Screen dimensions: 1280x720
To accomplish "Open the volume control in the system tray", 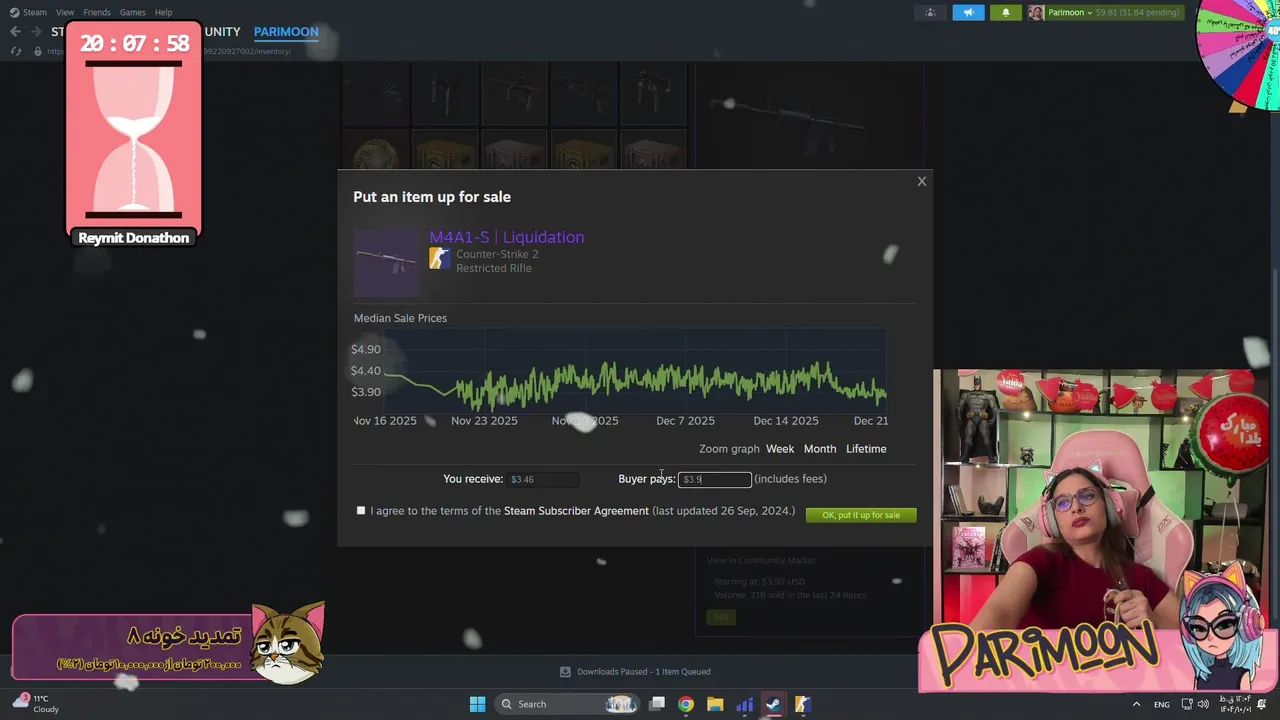I will (x=1203, y=704).
